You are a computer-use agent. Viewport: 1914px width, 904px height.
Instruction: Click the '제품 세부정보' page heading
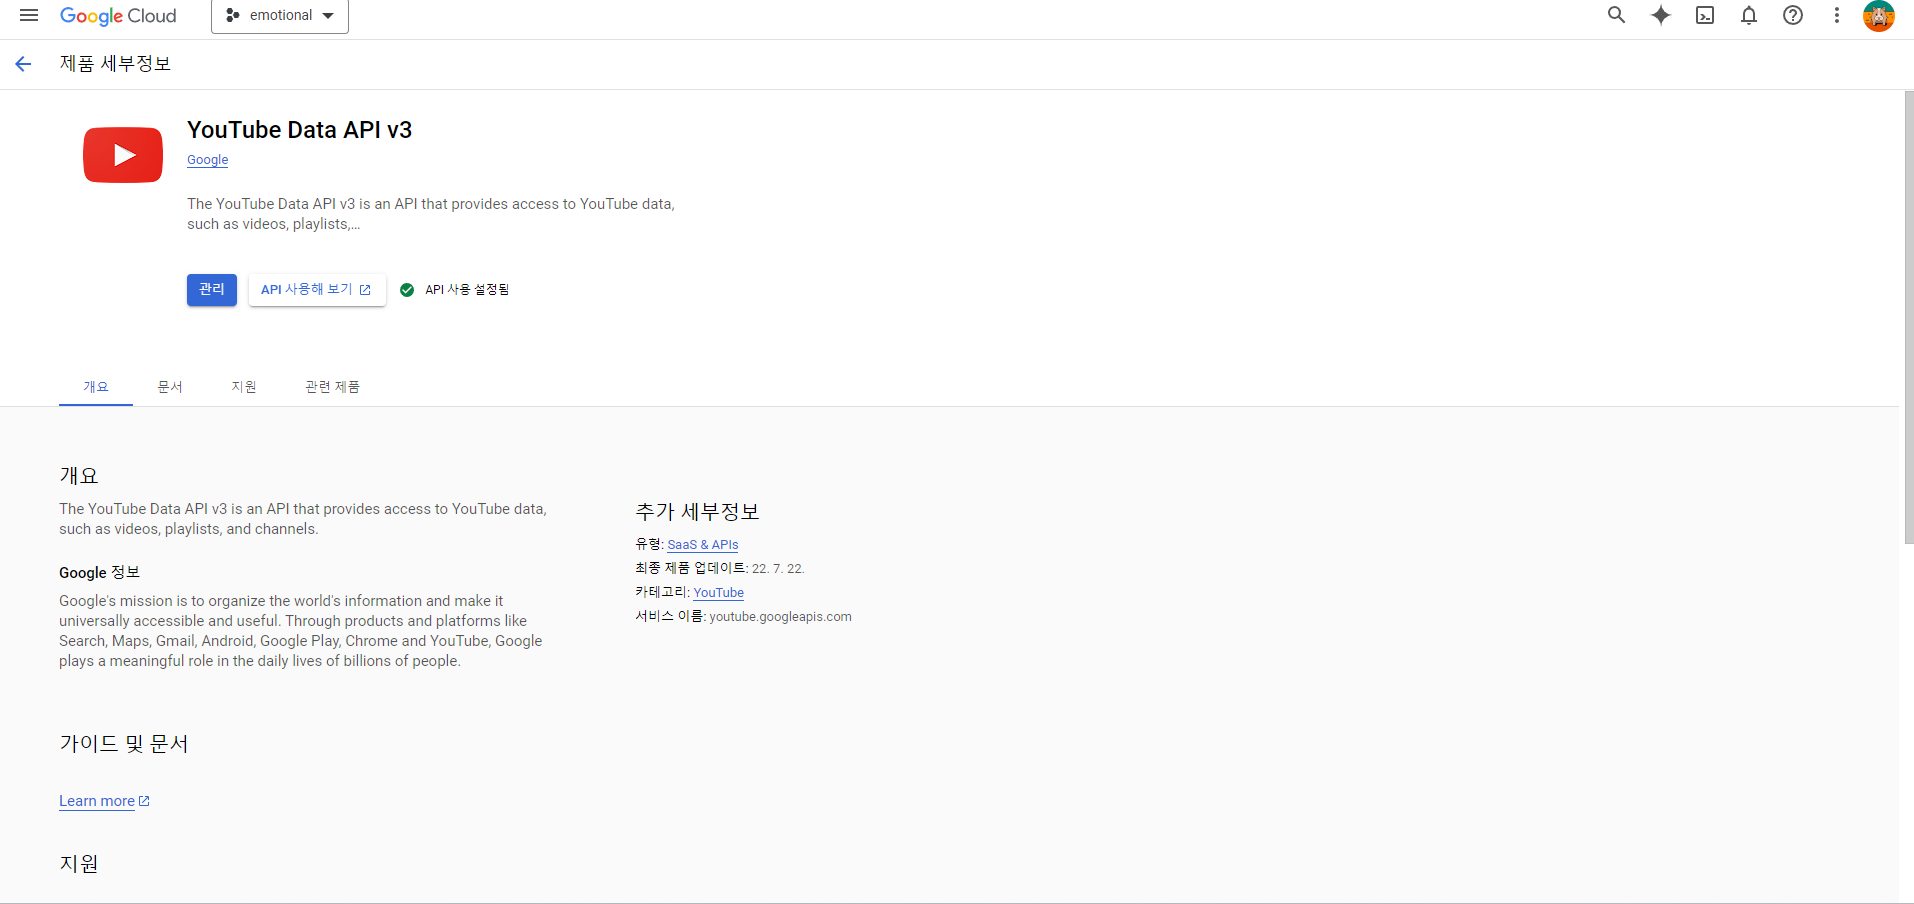[x=115, y=64]
